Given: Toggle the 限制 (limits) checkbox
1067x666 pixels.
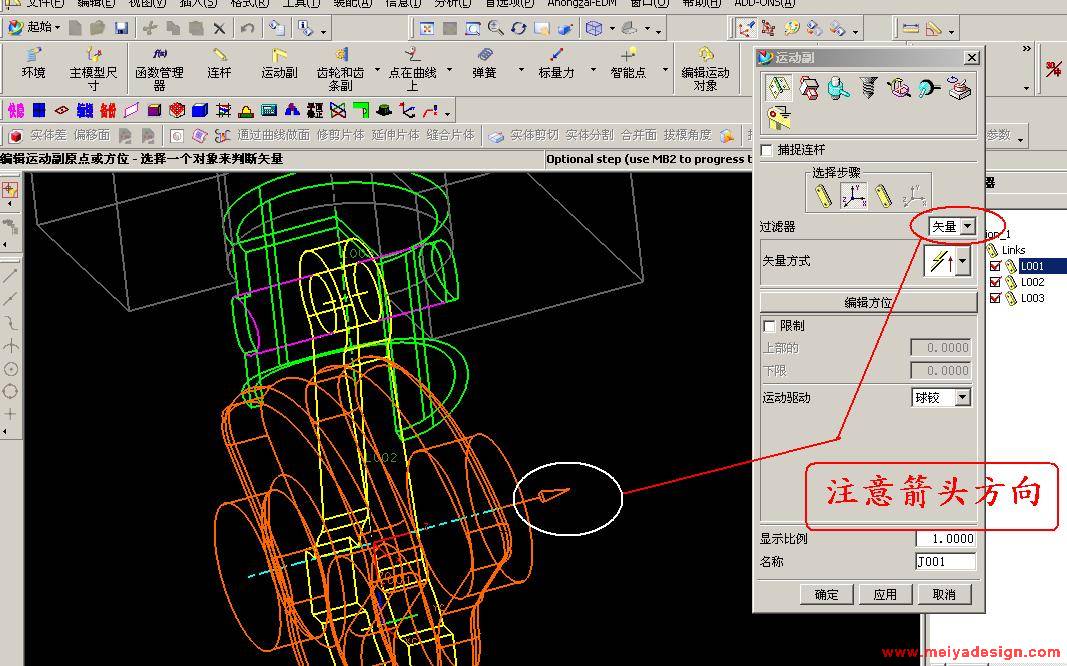Looking at the screenshot, I should click(x=769, y=326).
